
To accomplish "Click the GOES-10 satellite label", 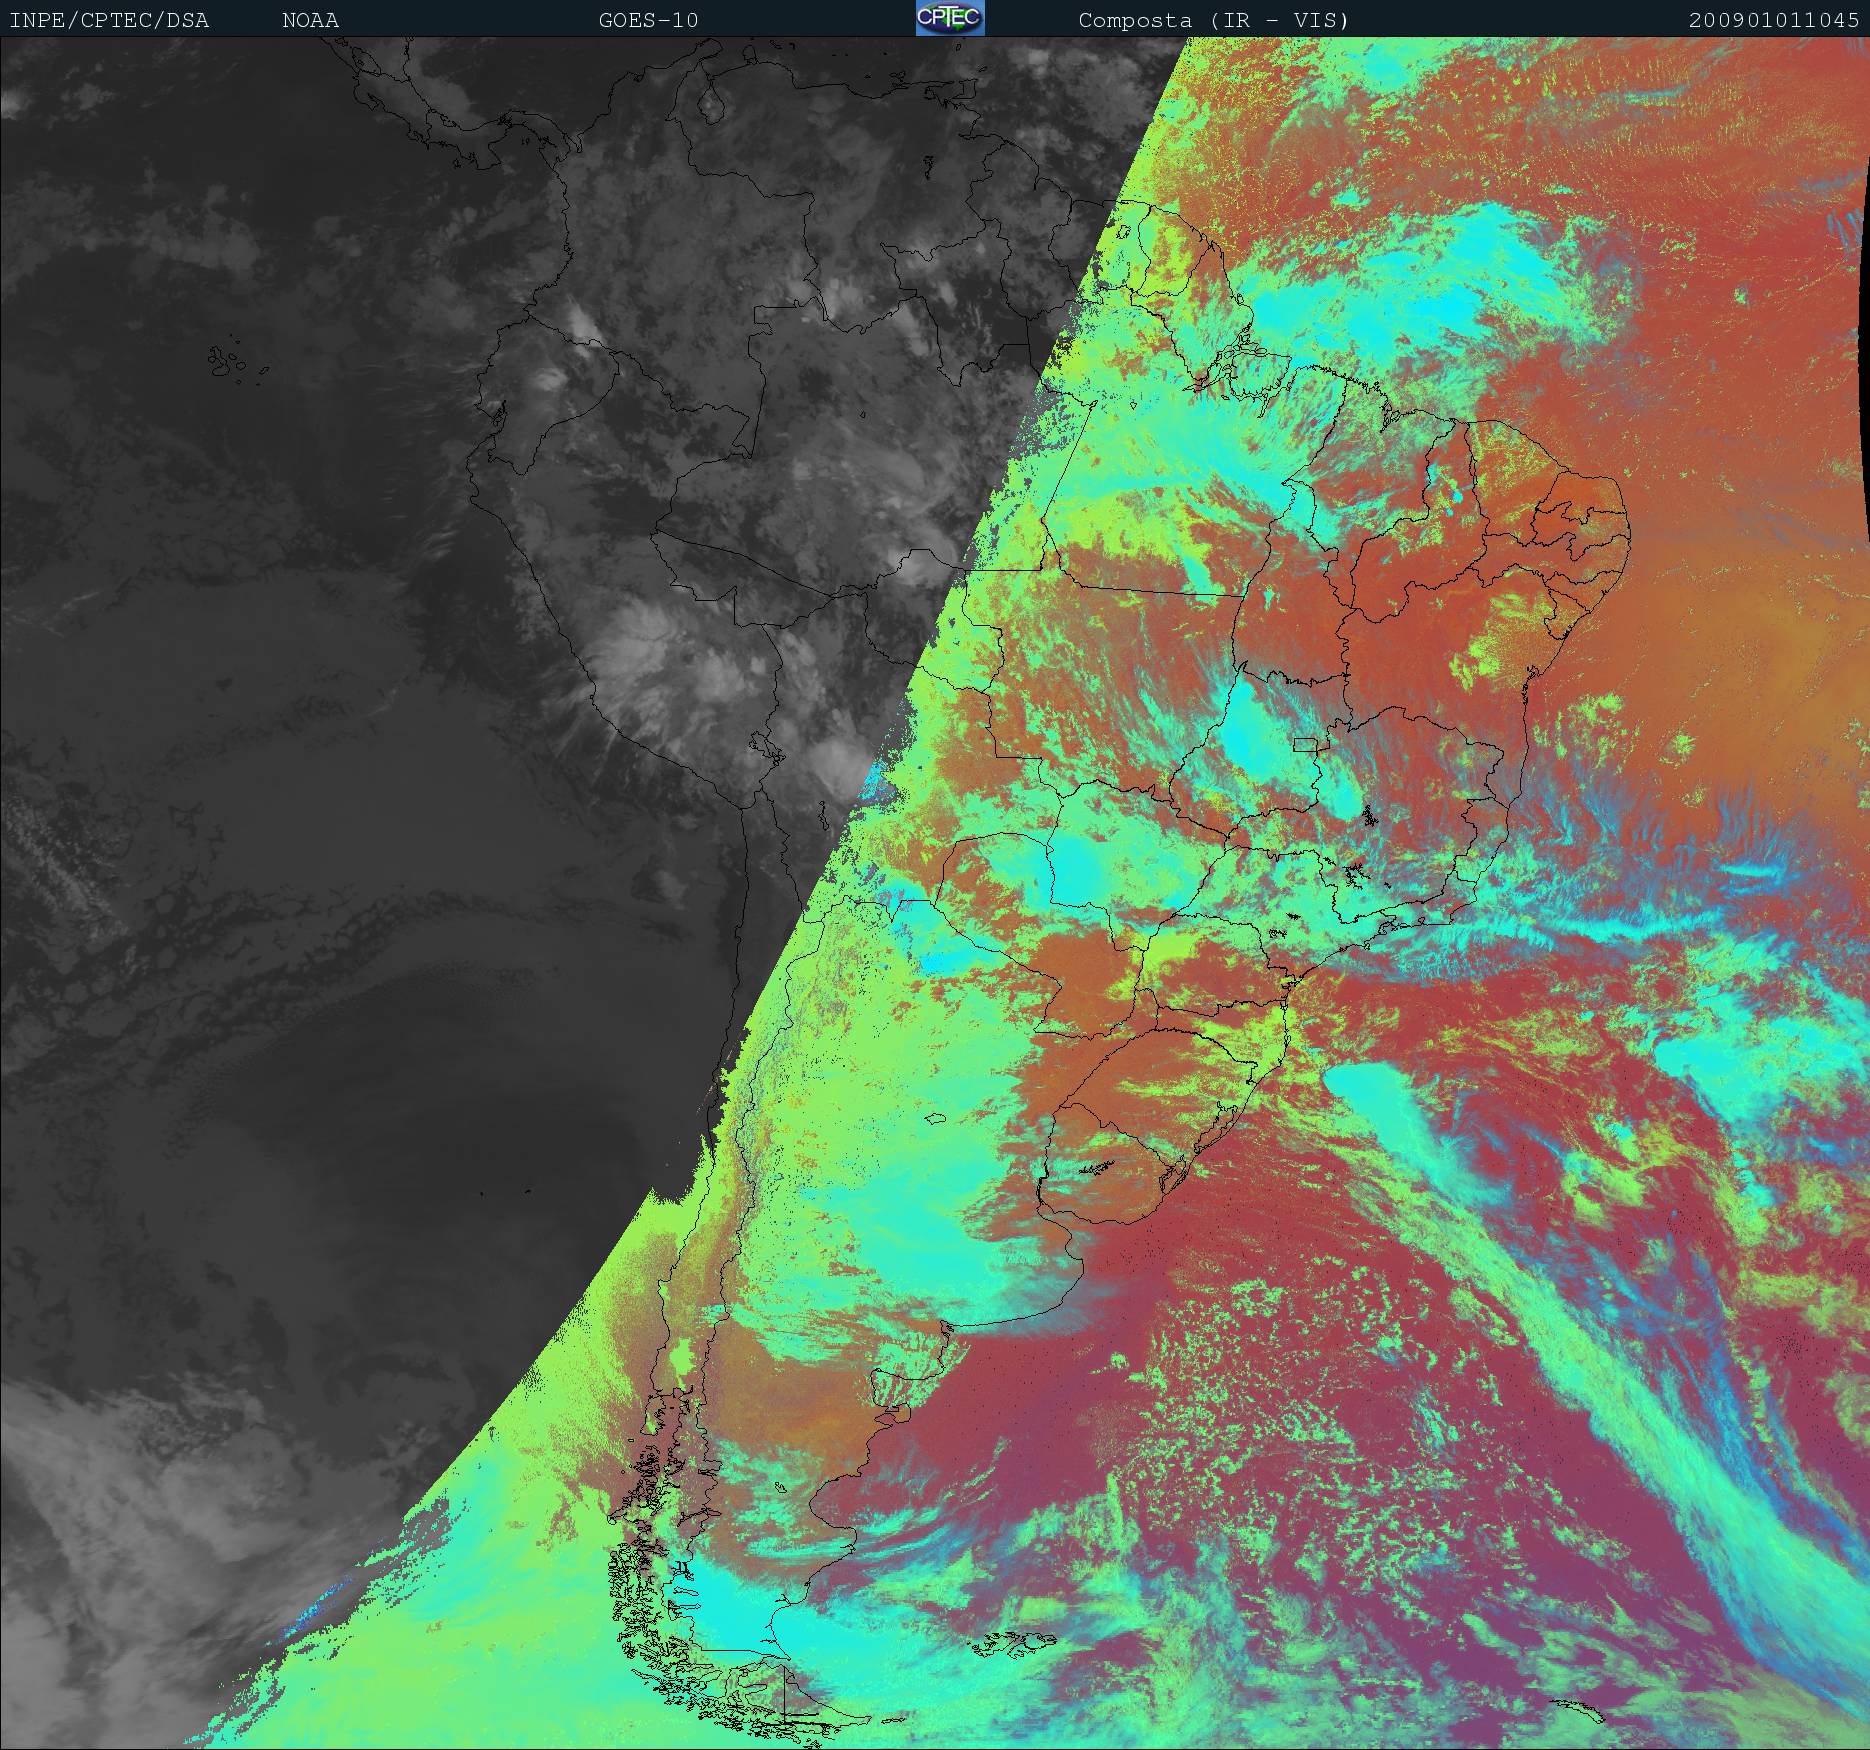I will tap(648, 20).
